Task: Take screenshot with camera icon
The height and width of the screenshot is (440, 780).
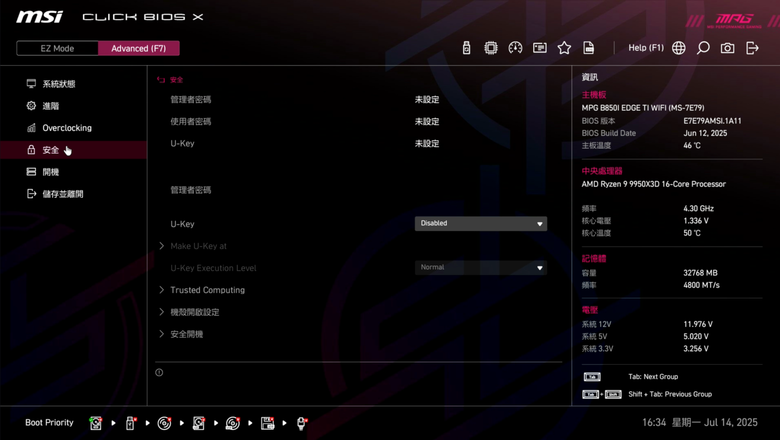Action: tap(727, 48)
